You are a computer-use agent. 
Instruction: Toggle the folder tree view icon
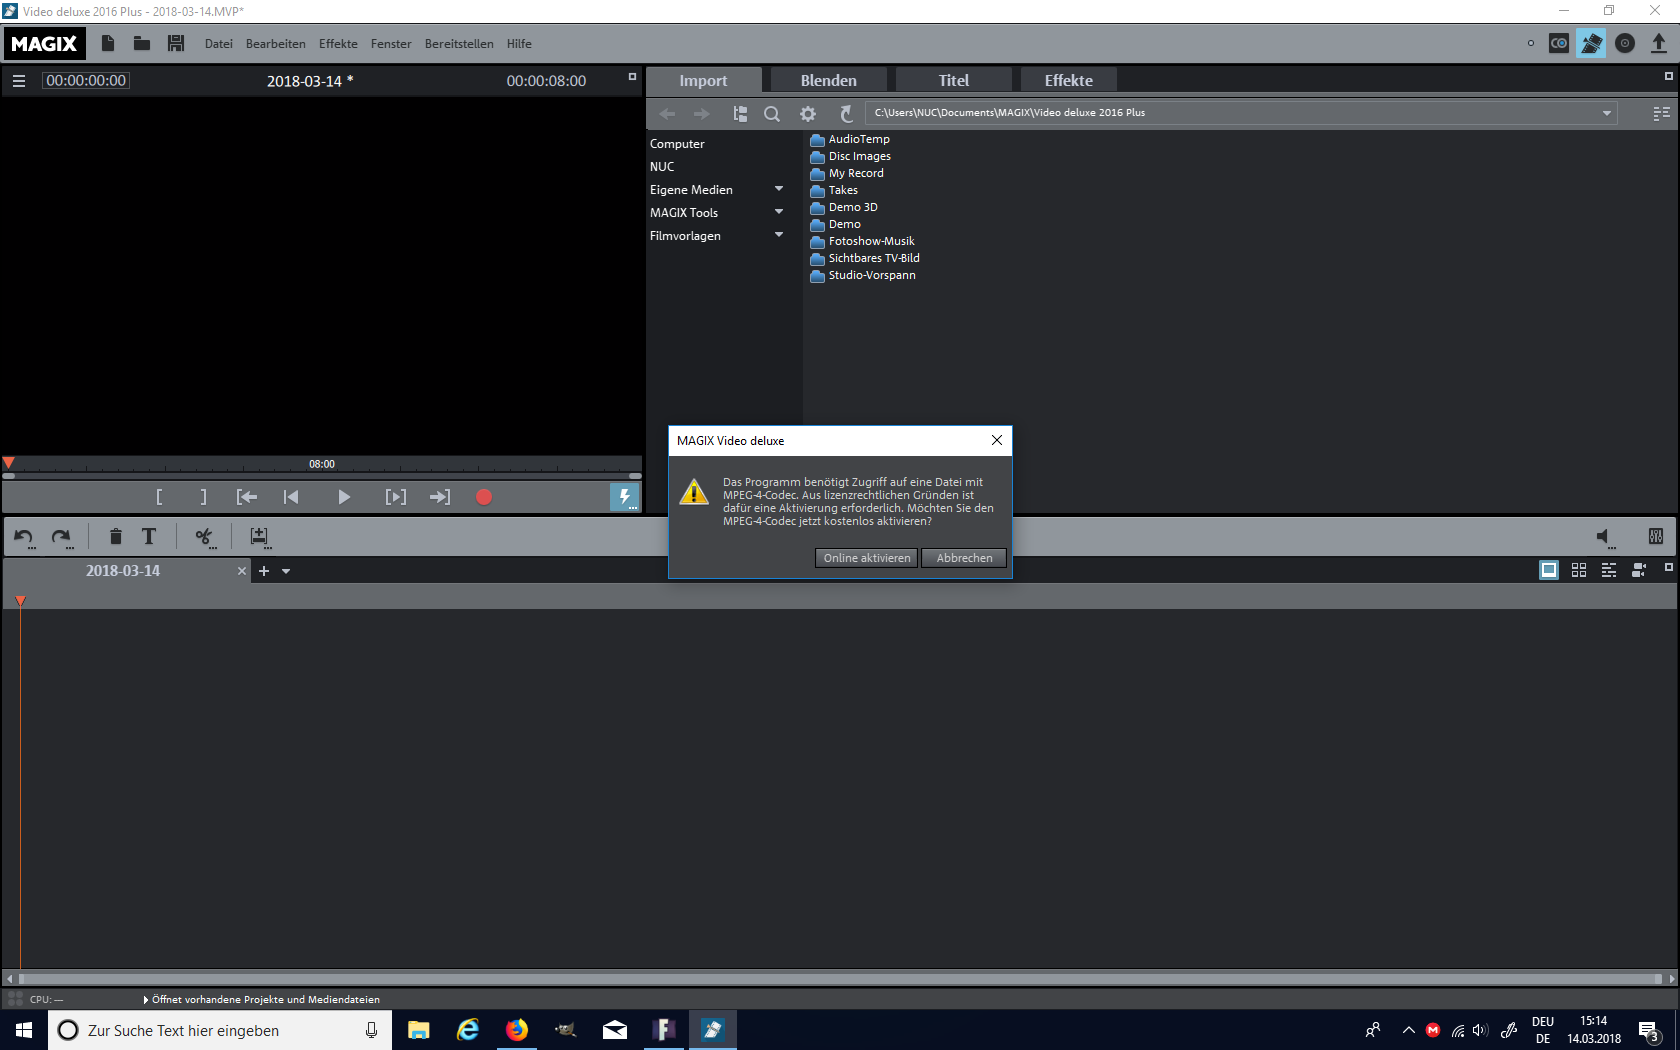[x=740, y=114]
